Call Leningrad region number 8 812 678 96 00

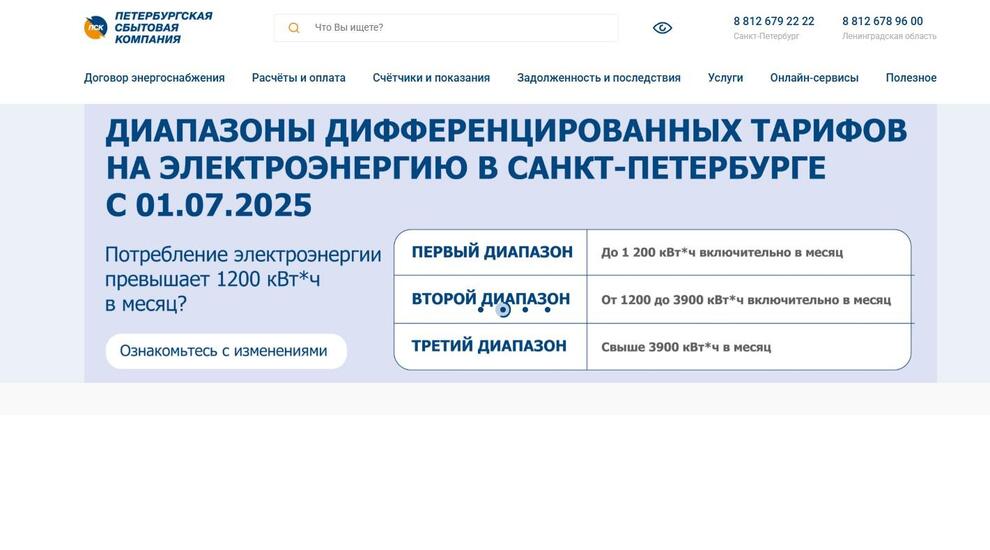[x=882, y=21]
